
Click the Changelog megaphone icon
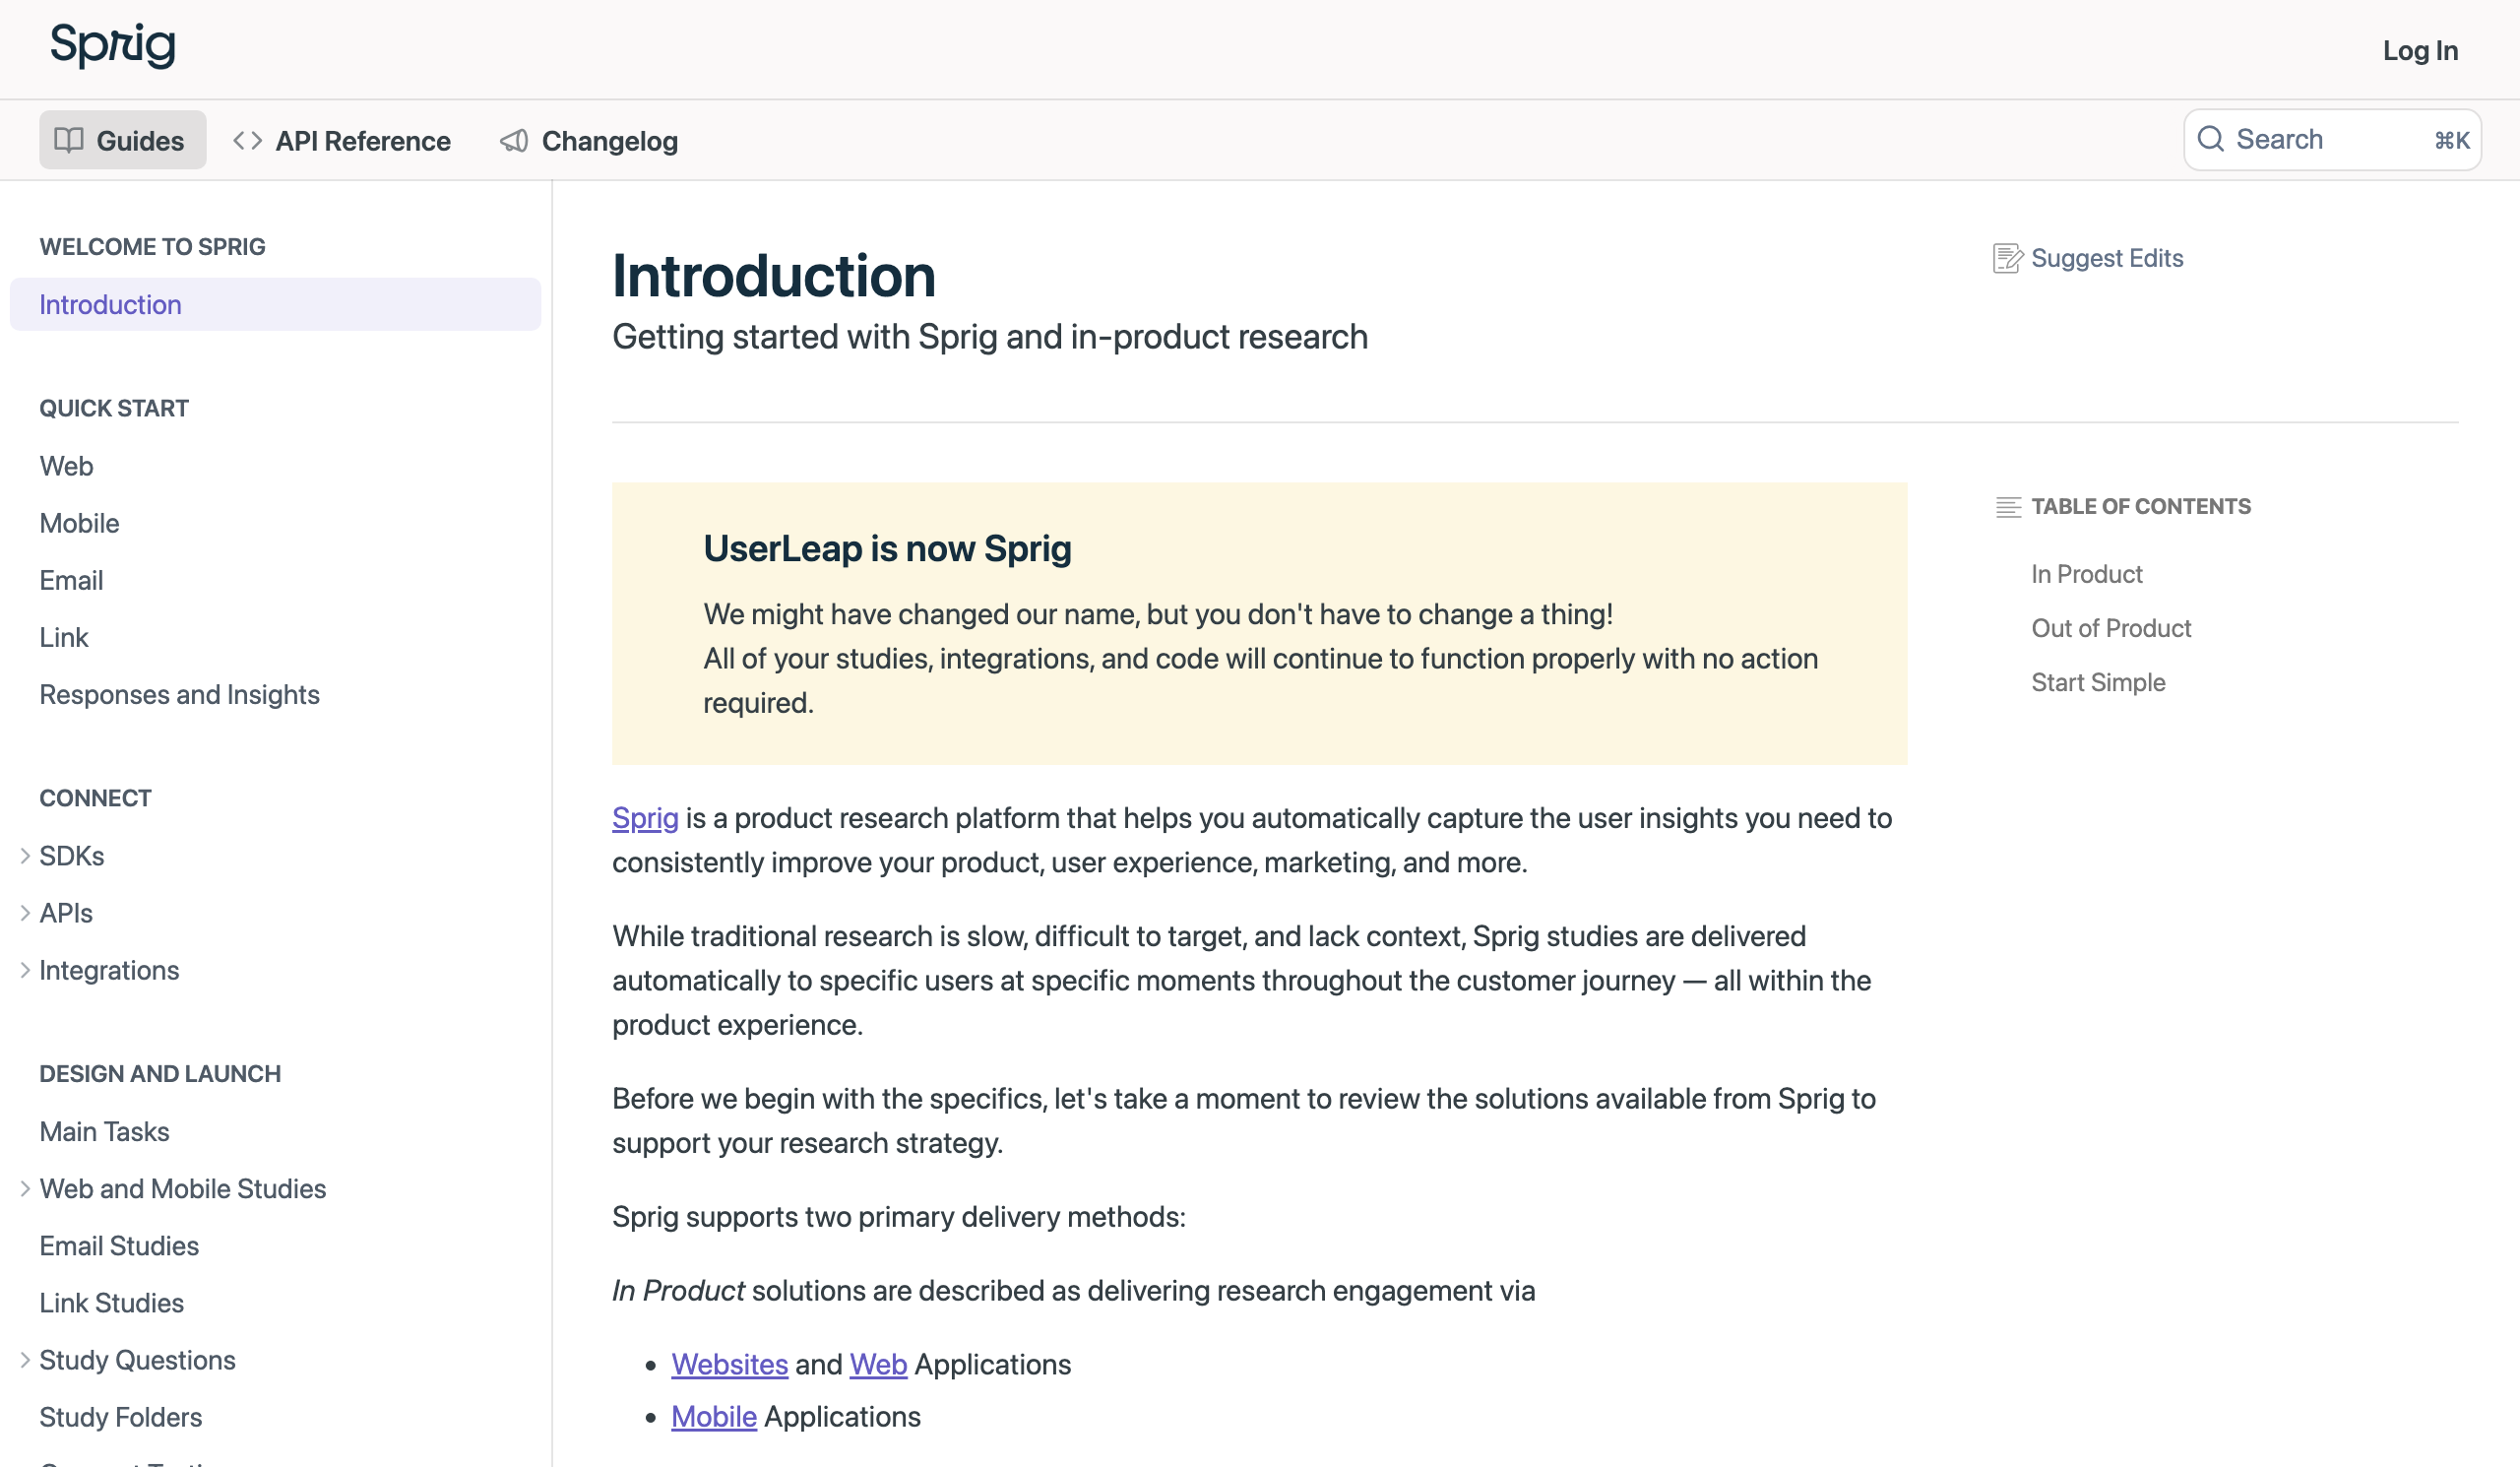514,141
